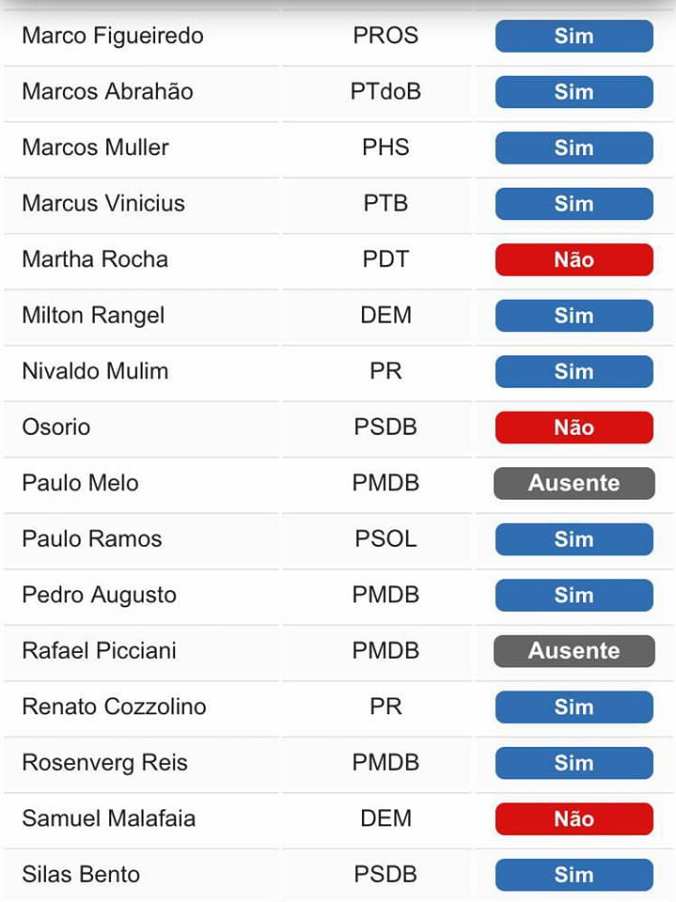This screenshot has width=676, height=902.
Task: Select the name Paulo Melo
Action: pyautogui.click(x=79, y=483)
